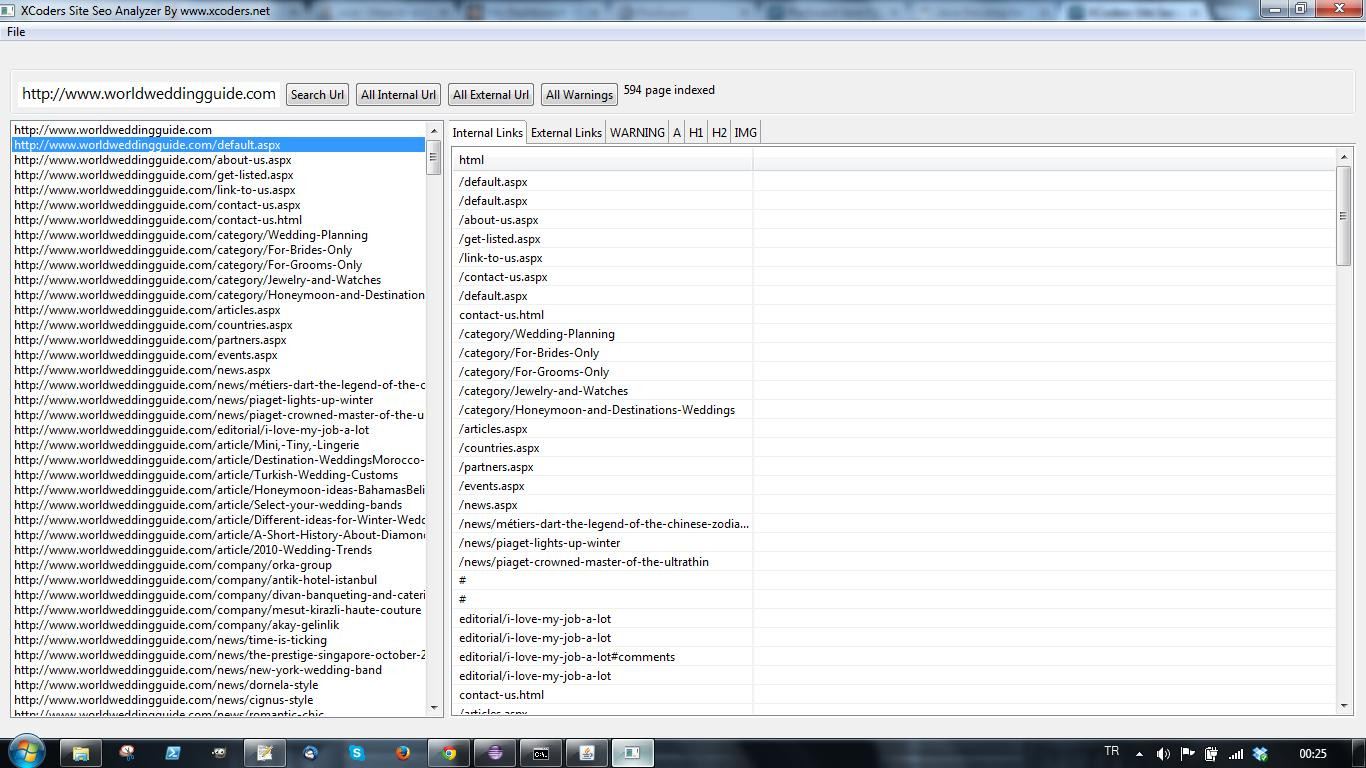Switch to the Internal Links tab
The height and width of the screenshot is (768, 1366).
pyautogui.click(x=487, y=132)
